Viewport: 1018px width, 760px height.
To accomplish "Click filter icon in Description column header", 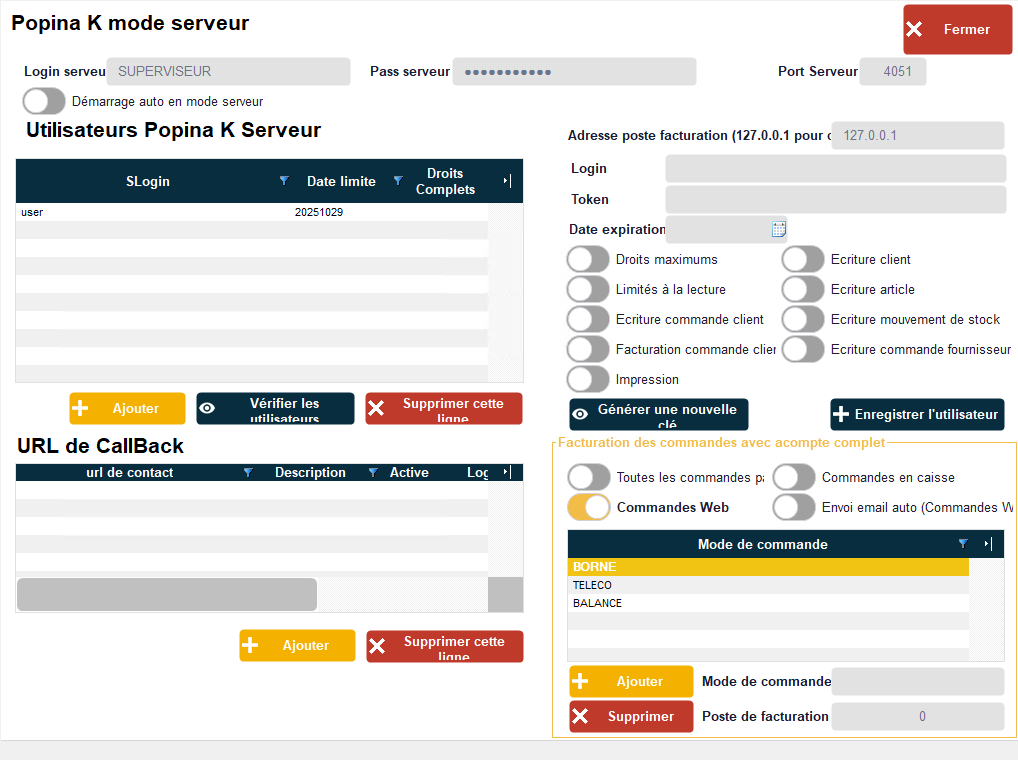I will tap(373, 472).
